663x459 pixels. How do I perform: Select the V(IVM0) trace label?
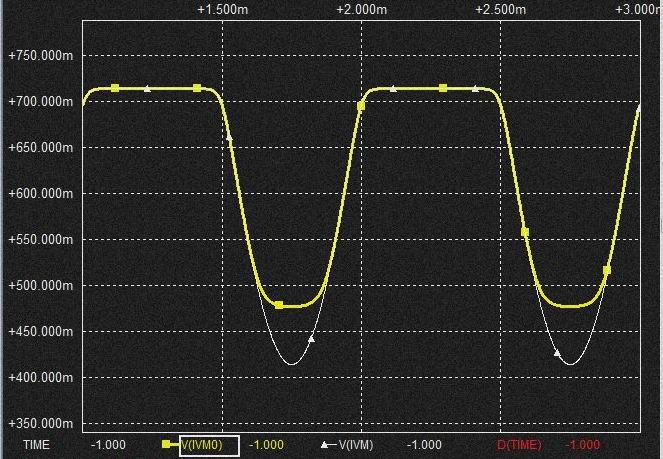coord(207,445)
